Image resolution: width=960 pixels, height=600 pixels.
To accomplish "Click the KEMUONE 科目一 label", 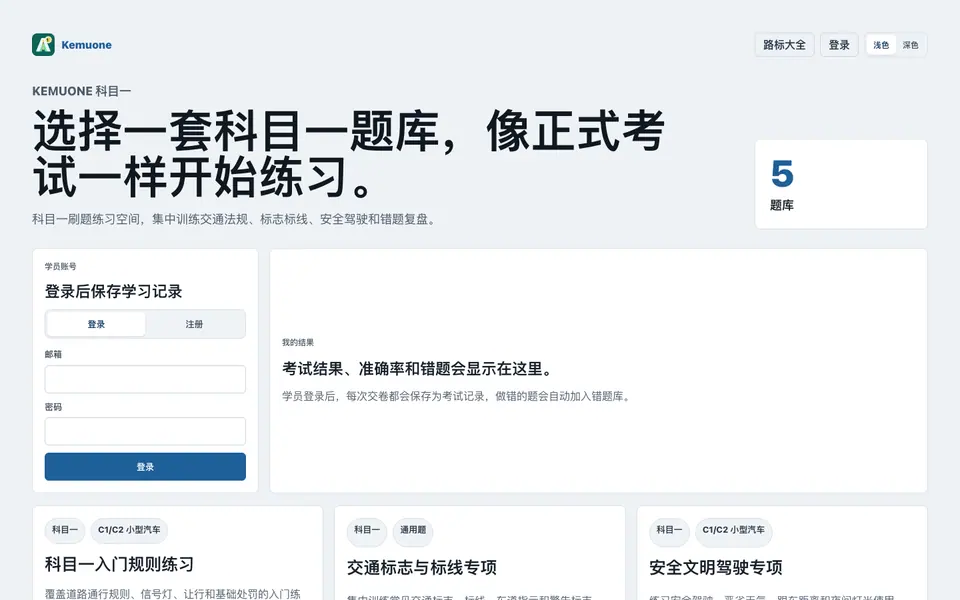I will coord(81,91).
